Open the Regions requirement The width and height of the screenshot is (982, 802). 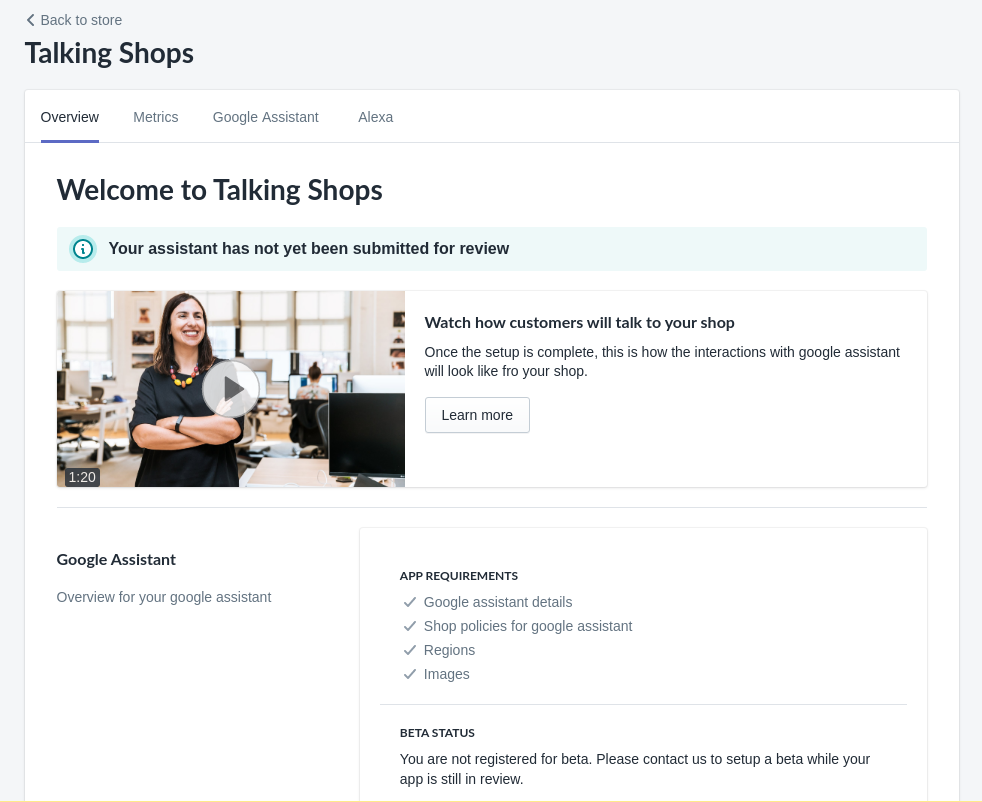449,650
